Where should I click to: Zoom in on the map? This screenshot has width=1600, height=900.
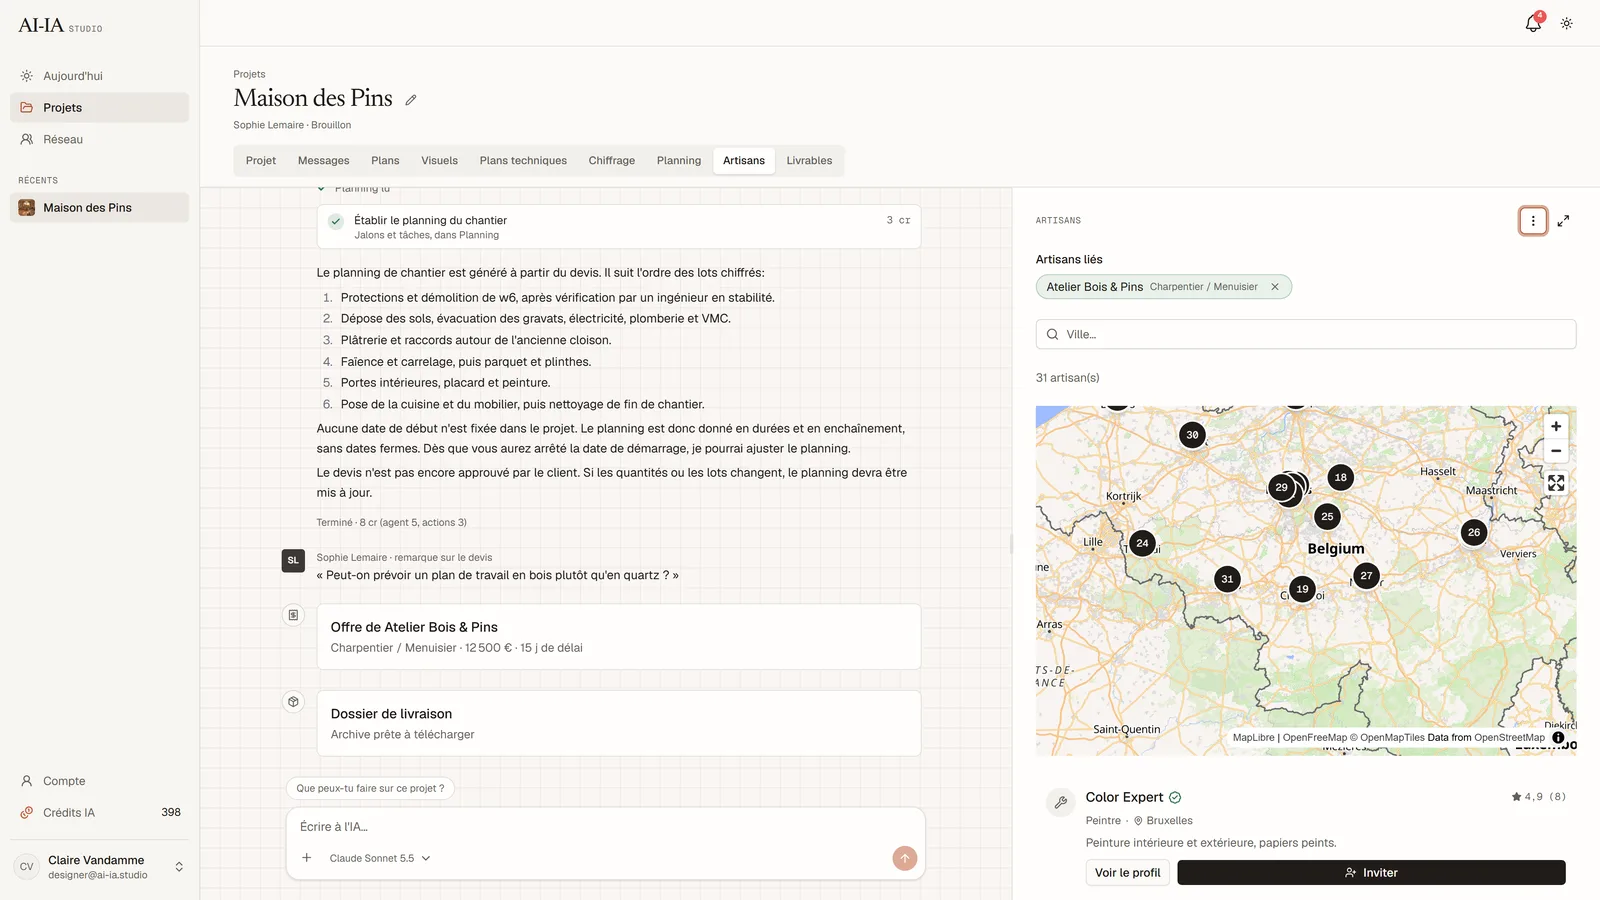coord(1556,426)
